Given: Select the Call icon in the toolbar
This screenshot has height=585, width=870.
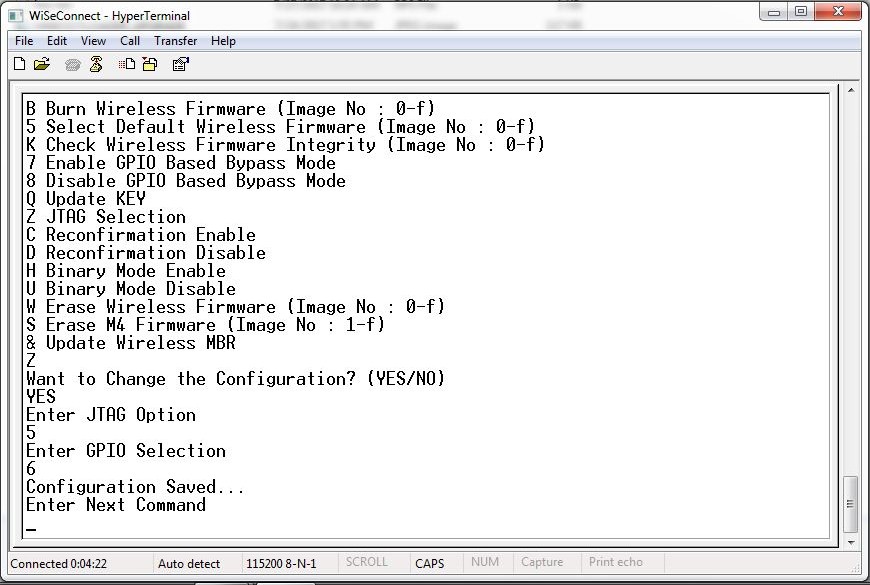Looking at the screenshot, I should 71,63.
